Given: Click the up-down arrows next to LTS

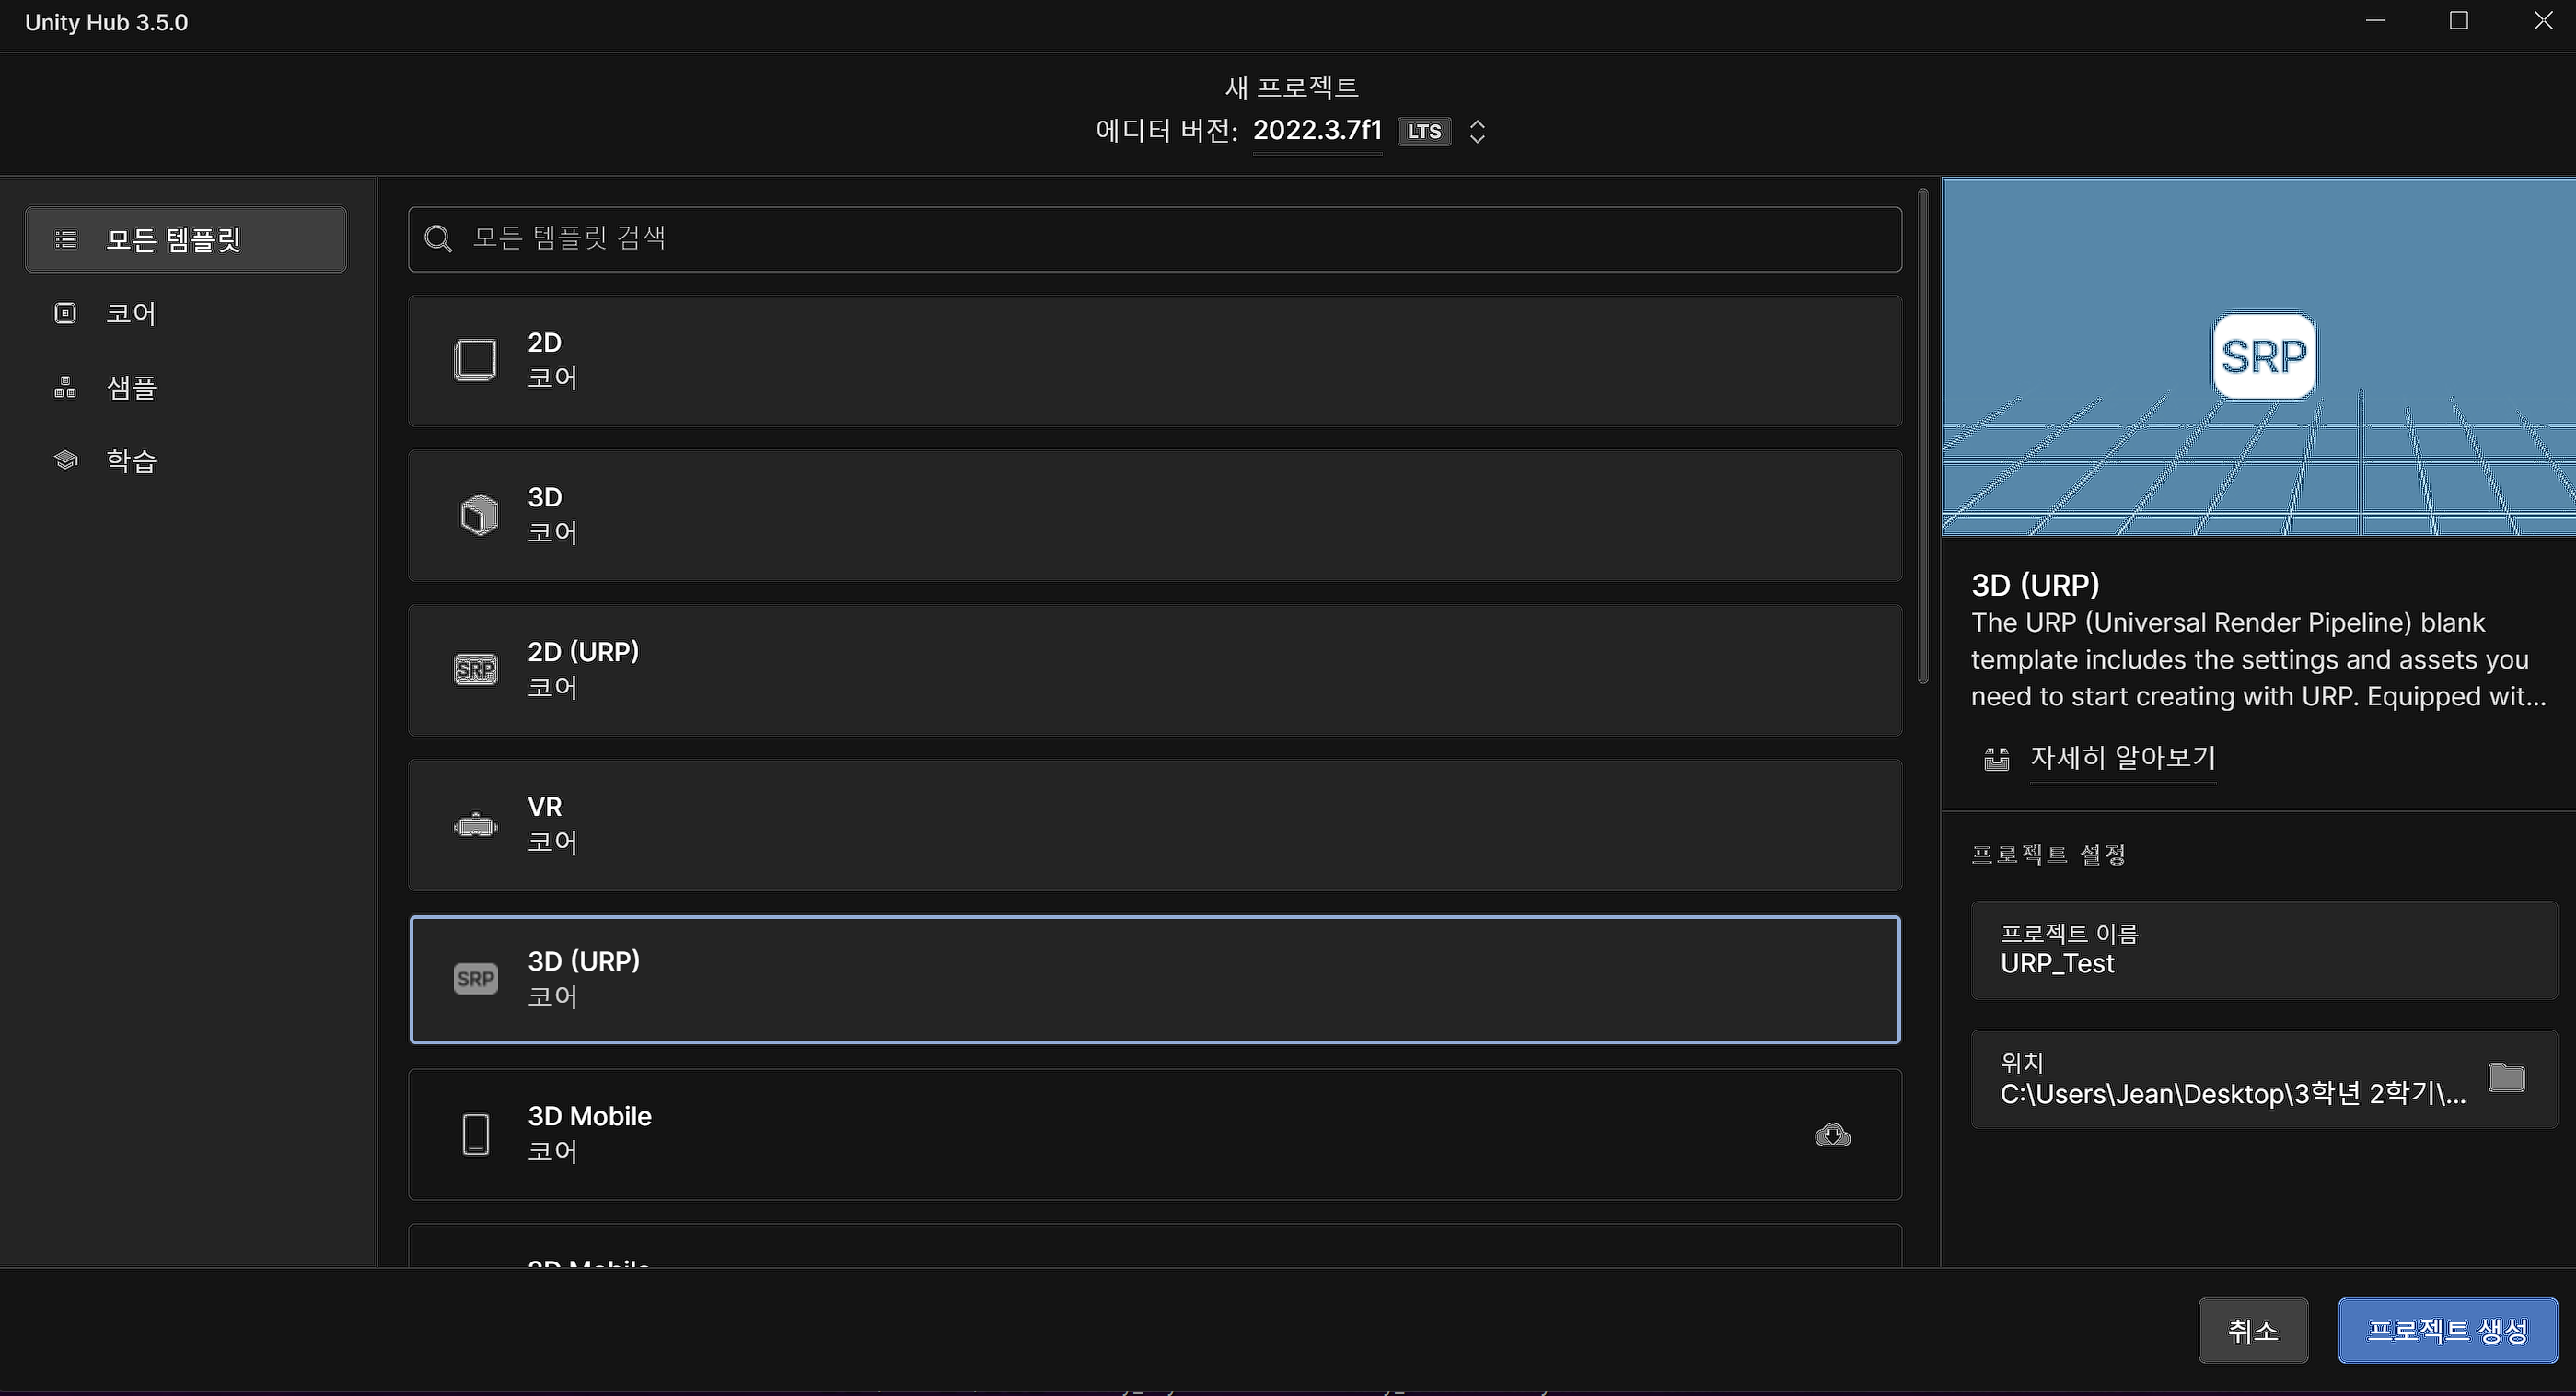Looking at the screenshot, I should pyautogui.click(x=1477, y=131).
